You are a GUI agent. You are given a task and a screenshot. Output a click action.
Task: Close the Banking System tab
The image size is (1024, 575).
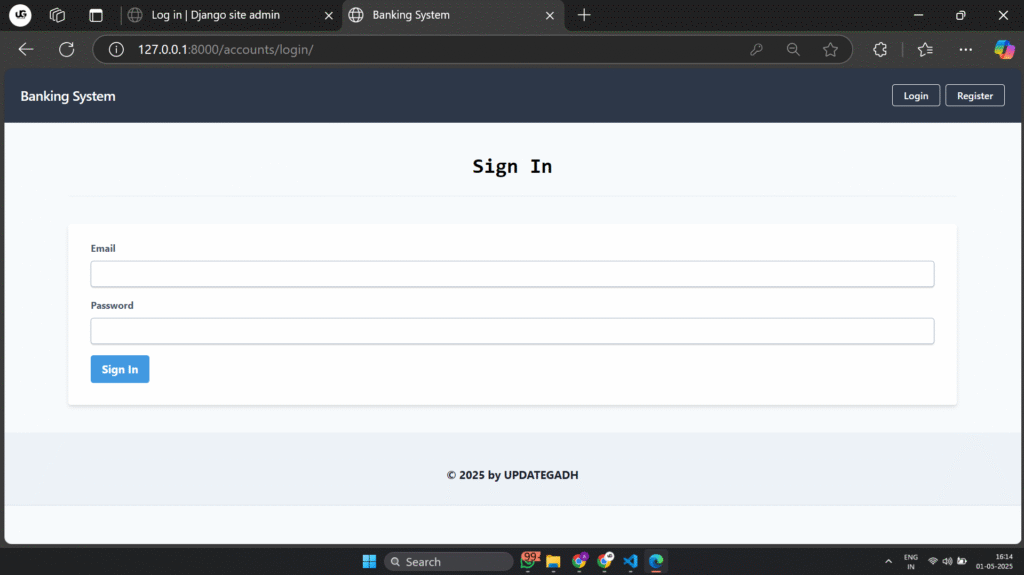(x=550, y=15)
